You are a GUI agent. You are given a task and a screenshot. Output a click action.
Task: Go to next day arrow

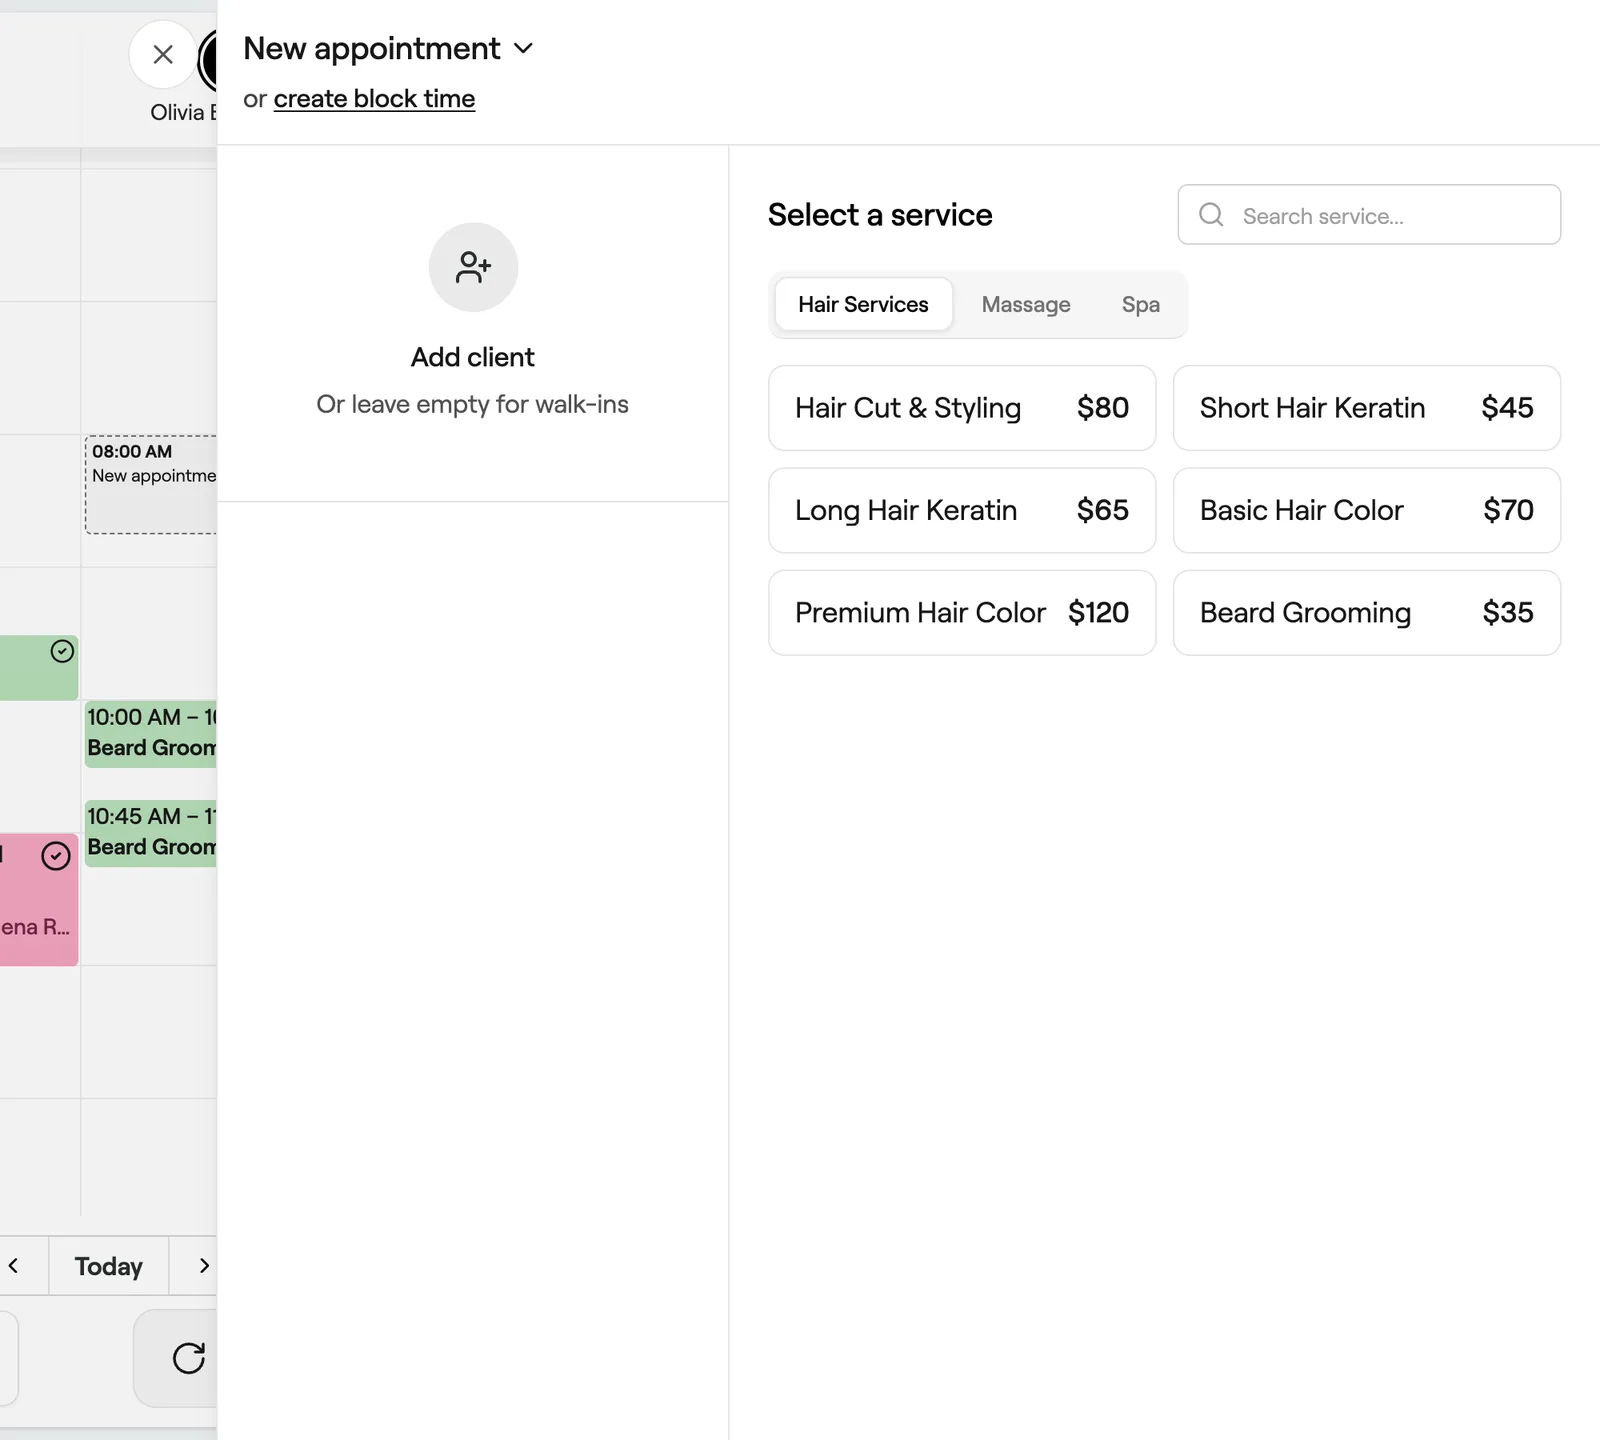(204, 1265)
